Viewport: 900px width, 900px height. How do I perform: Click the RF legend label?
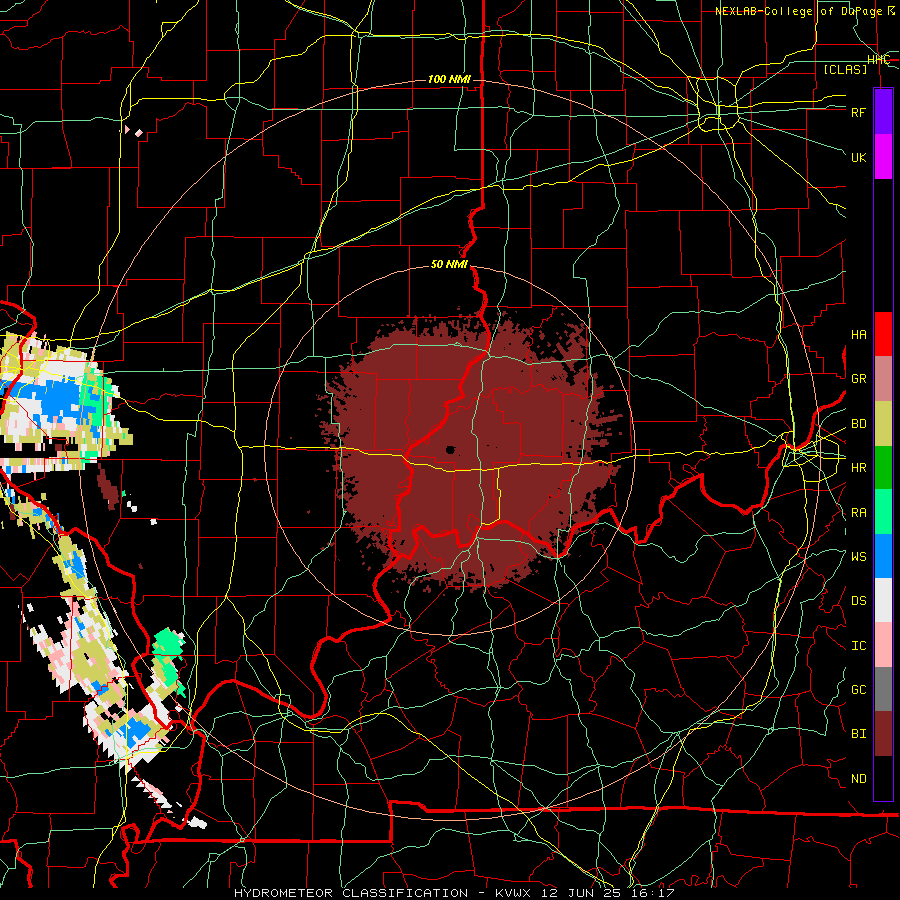tap(858, 112)
